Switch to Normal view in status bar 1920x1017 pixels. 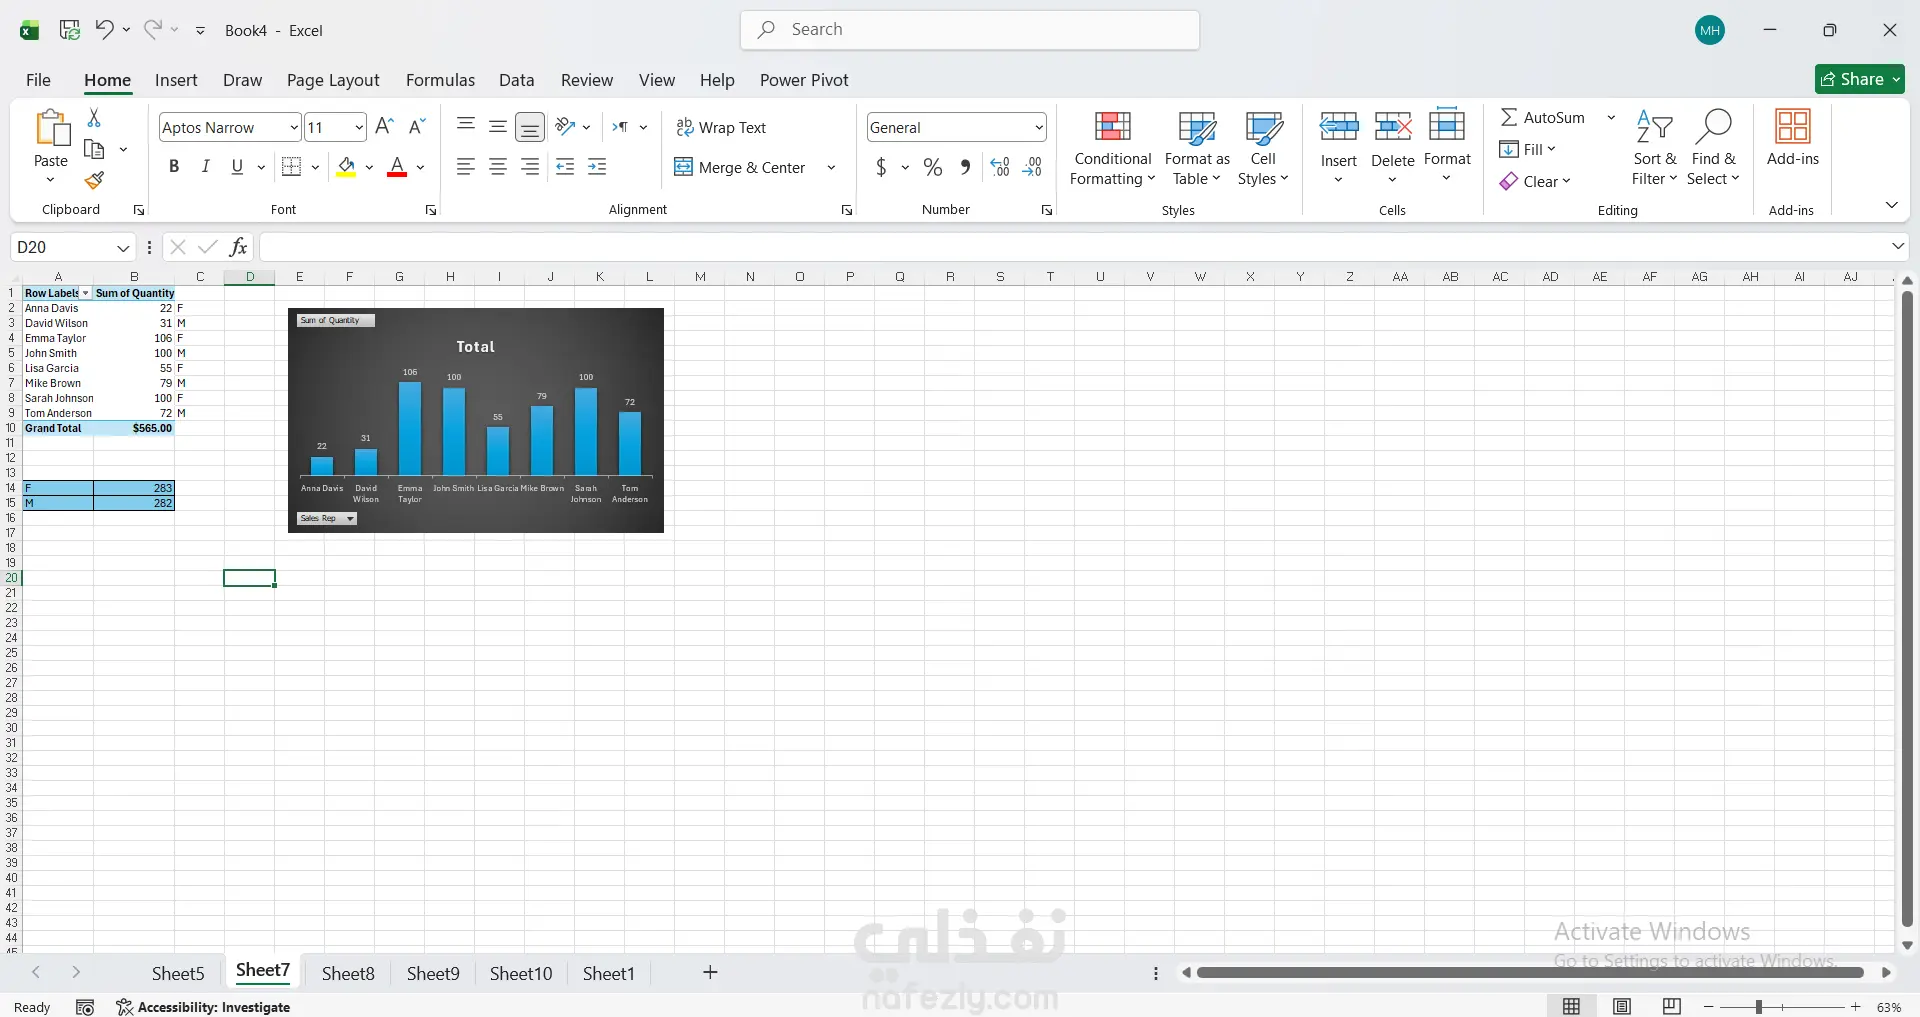[1572, 1006]
